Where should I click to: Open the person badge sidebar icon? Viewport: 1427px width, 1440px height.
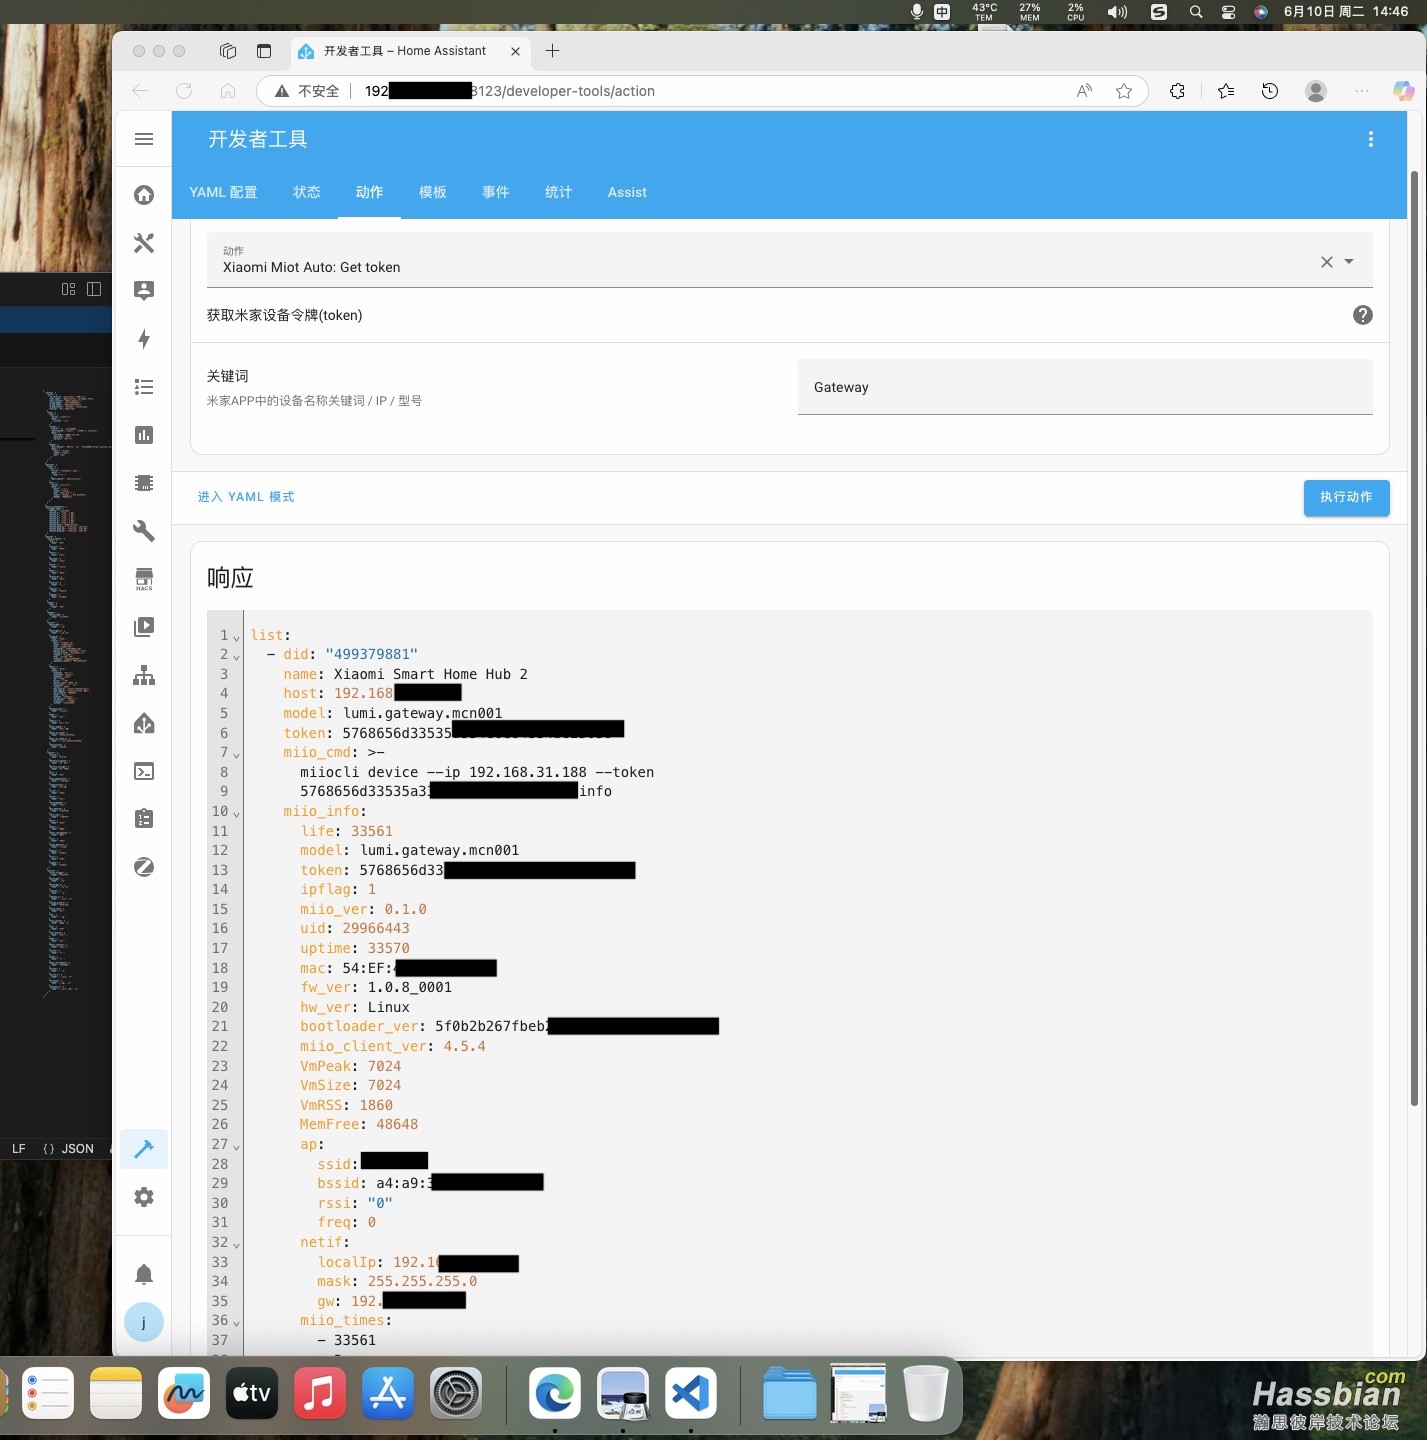[144, 291]
